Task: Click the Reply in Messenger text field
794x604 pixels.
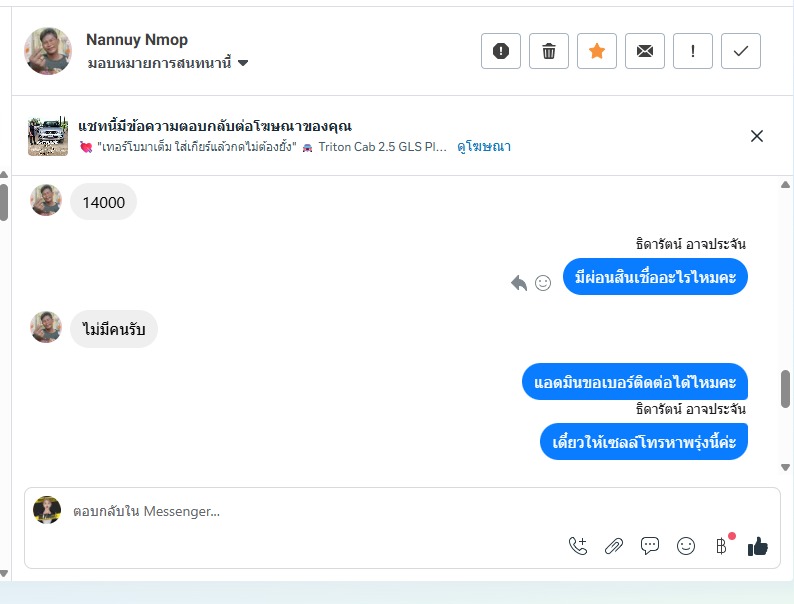Action: click(x=300, y=511)
